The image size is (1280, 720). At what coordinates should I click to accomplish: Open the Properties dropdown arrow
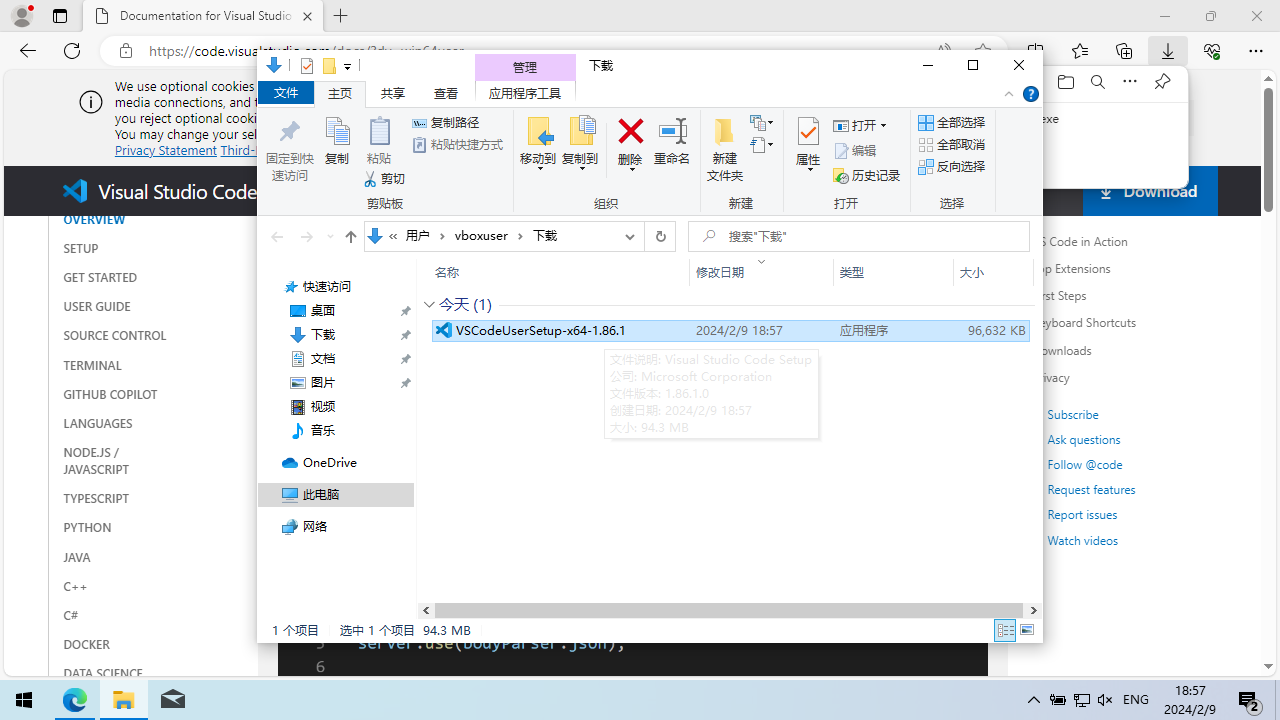(808, 170)
